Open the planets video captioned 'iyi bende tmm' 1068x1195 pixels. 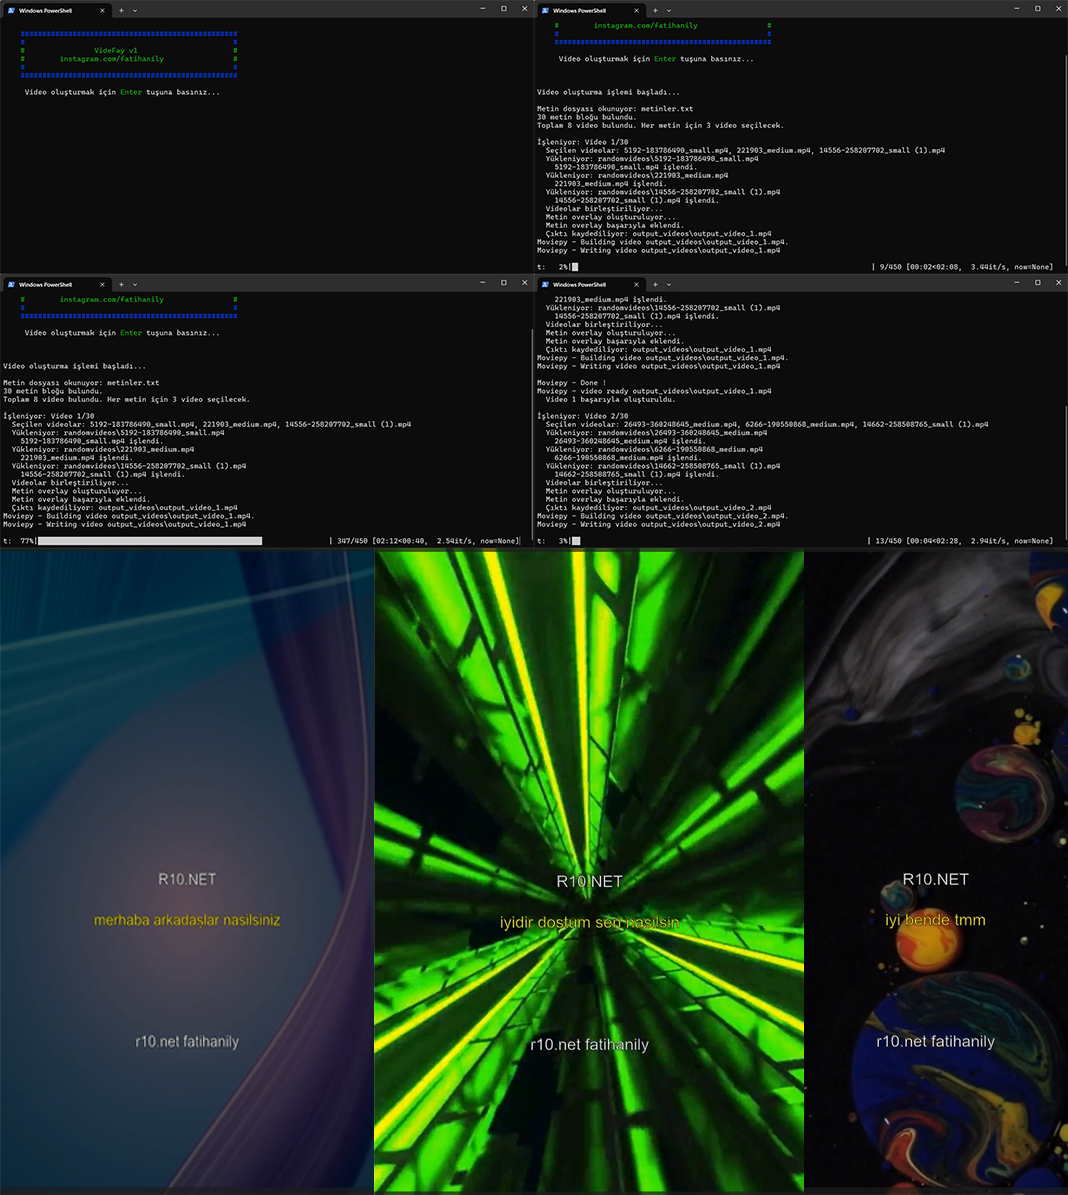coord(936,869)
